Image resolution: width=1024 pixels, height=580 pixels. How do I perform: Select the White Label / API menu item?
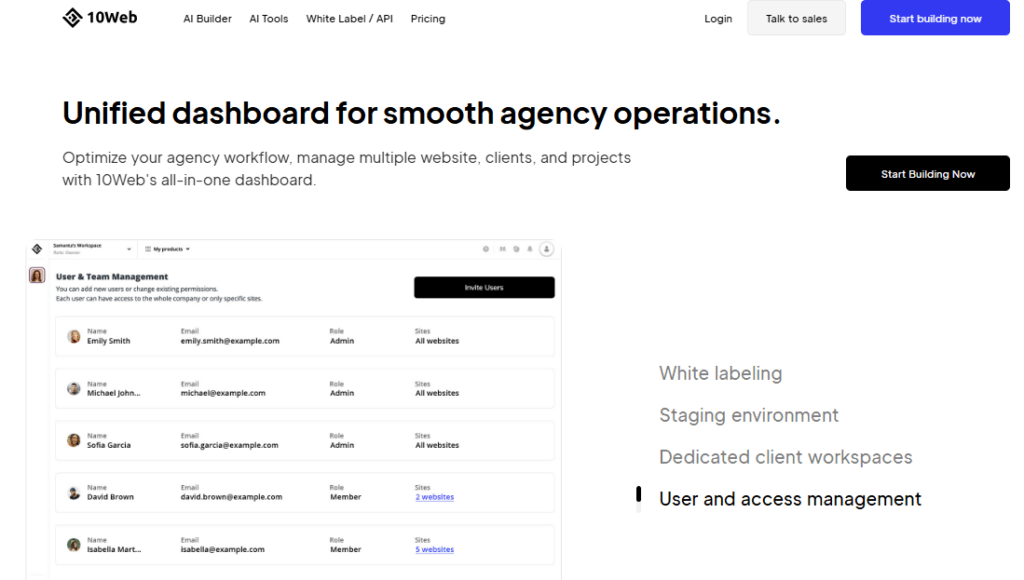(x=349, y=18)
